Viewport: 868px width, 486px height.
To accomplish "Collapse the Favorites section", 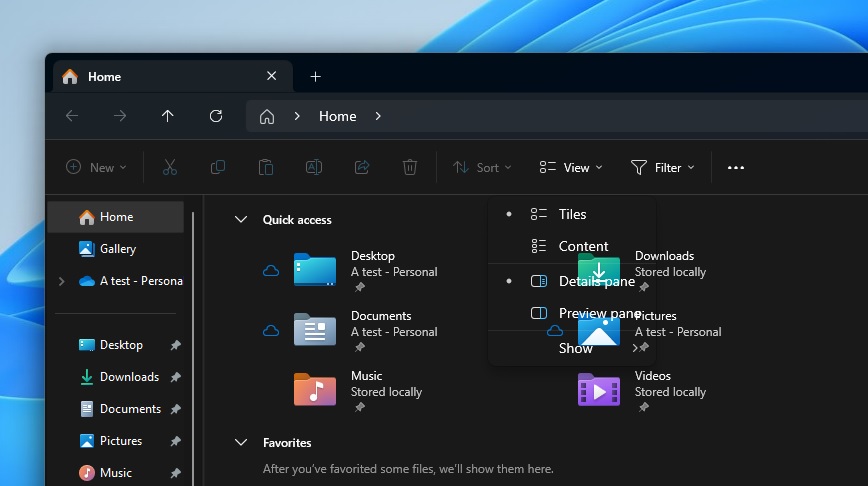I will pos(241,442).
